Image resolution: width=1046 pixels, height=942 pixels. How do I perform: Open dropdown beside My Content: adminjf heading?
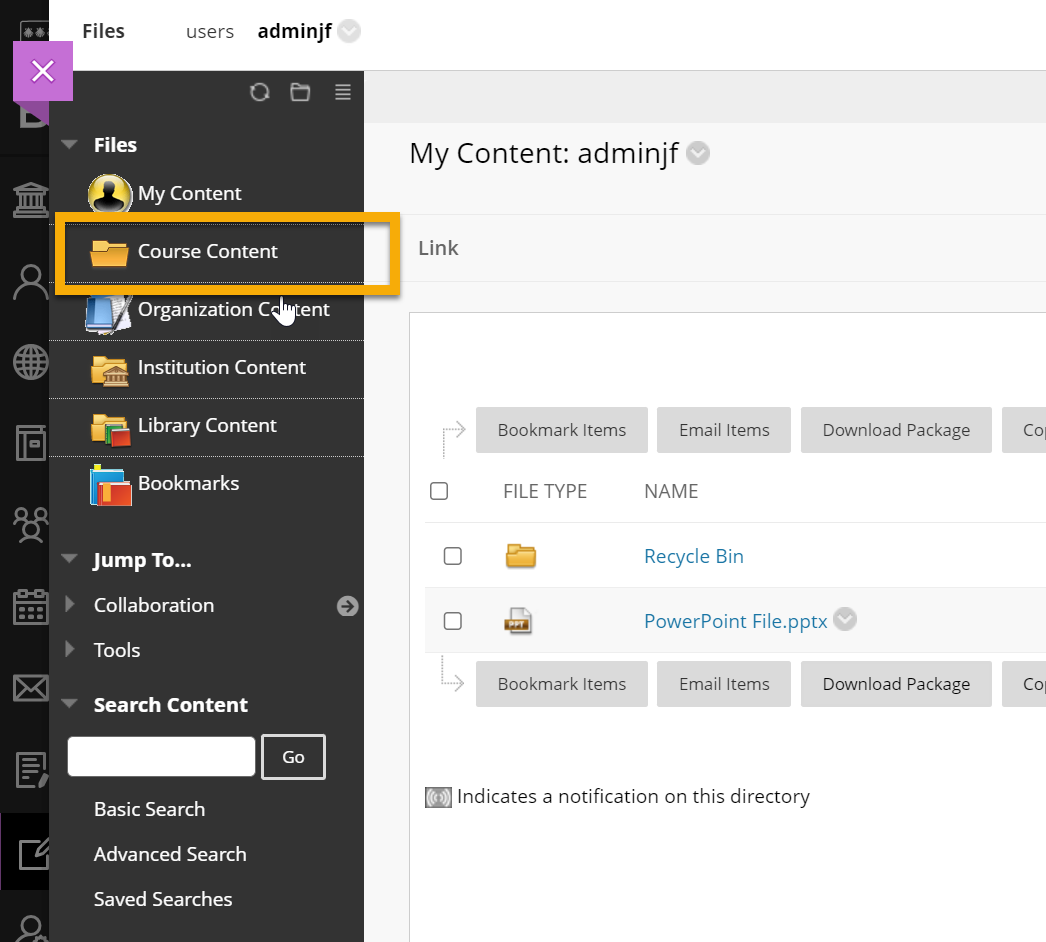coord(699,154)
